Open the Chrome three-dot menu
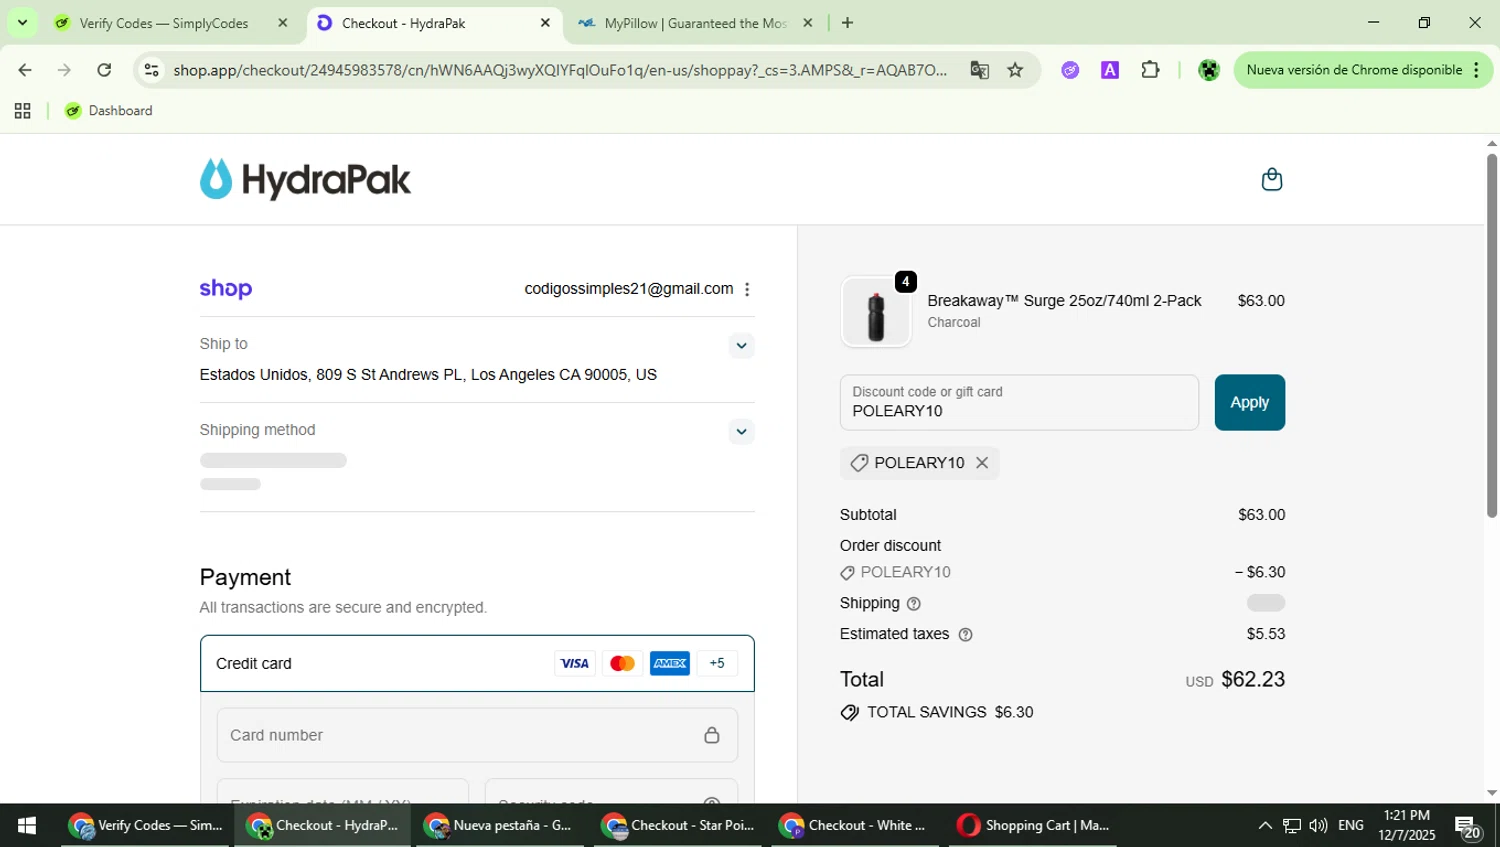The width and height of the screenshot is (1500, 847). click(x=1476, y=70)
